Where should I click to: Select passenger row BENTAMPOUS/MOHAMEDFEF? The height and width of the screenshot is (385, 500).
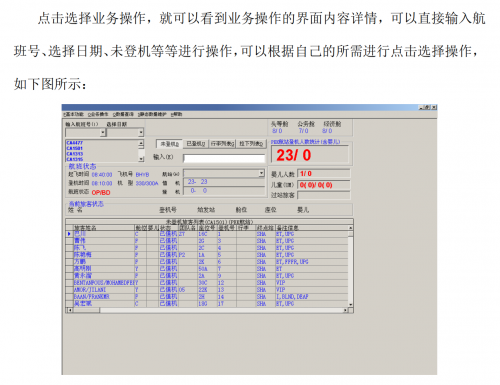click(207, 283)
